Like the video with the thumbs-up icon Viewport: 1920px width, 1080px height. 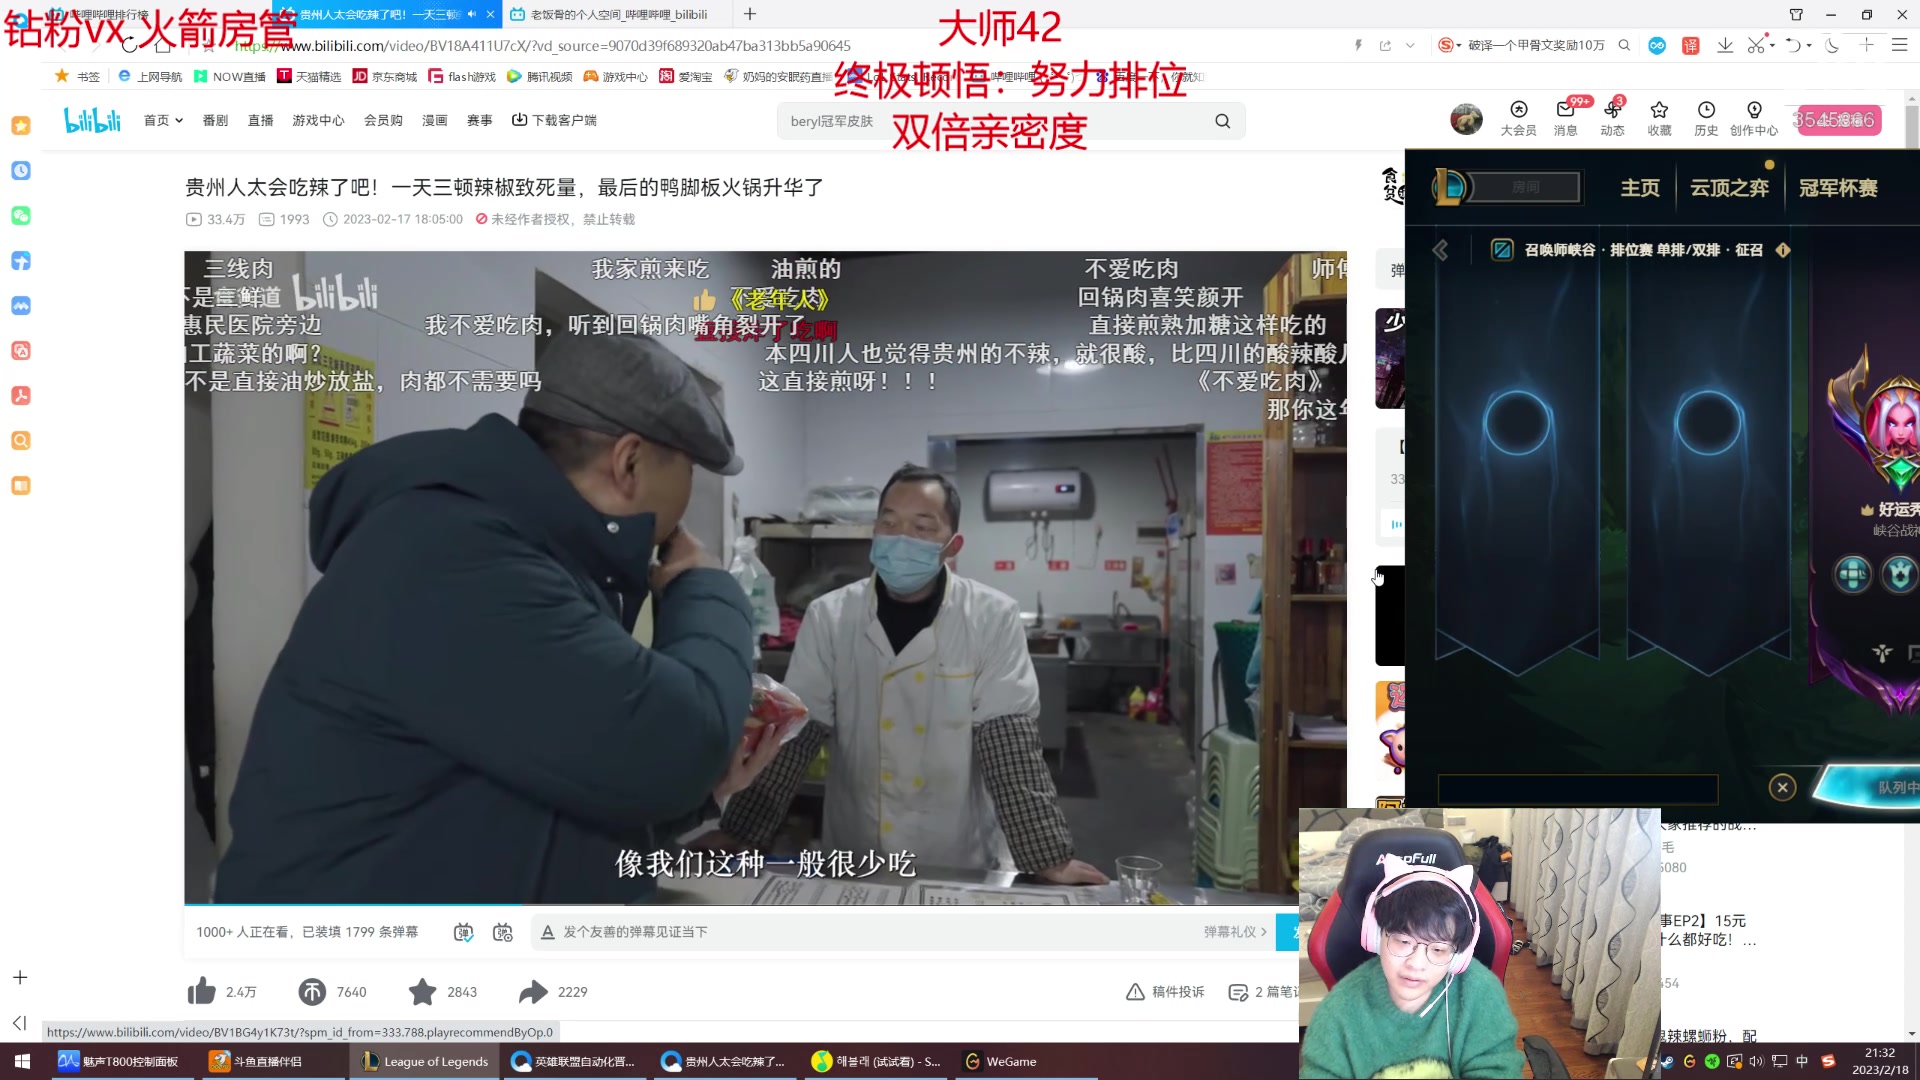201,991
